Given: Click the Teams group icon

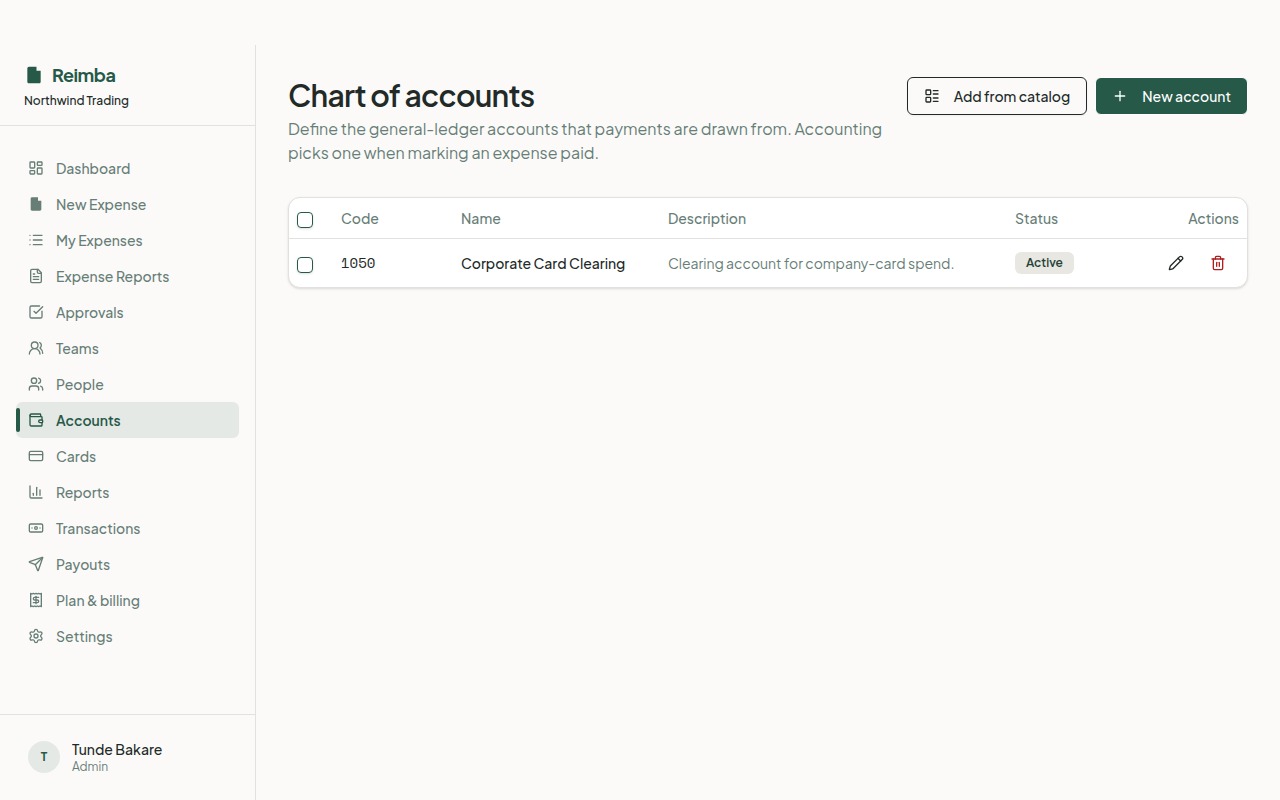Looking at the screenshot, I should (x=36, y=348).
